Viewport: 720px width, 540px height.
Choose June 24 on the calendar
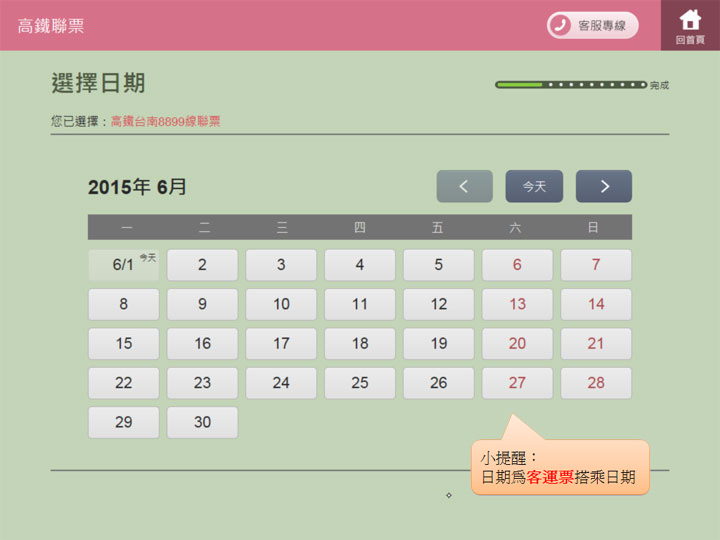281,383
